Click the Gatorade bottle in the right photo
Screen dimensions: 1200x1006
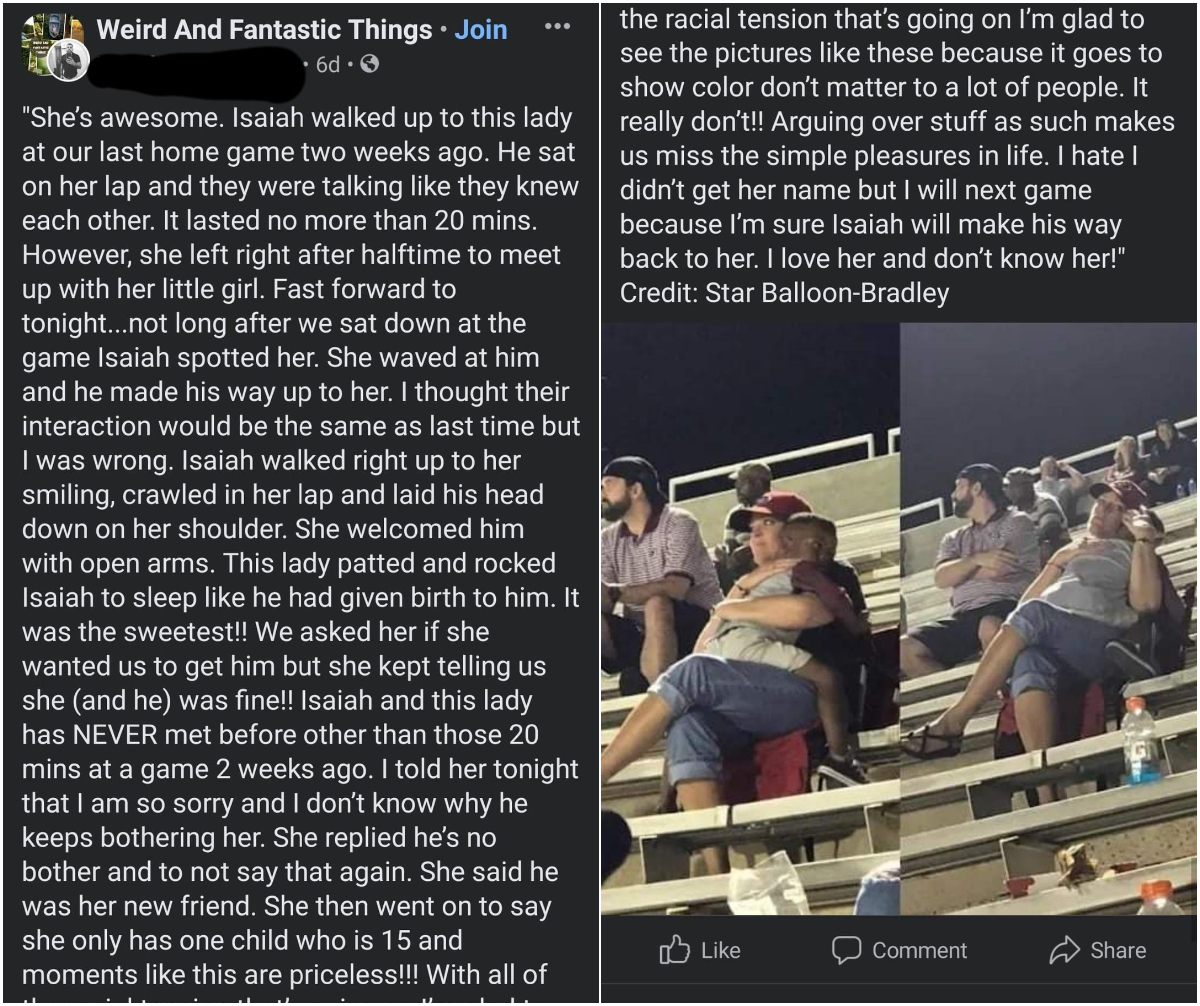point(1140,740)
